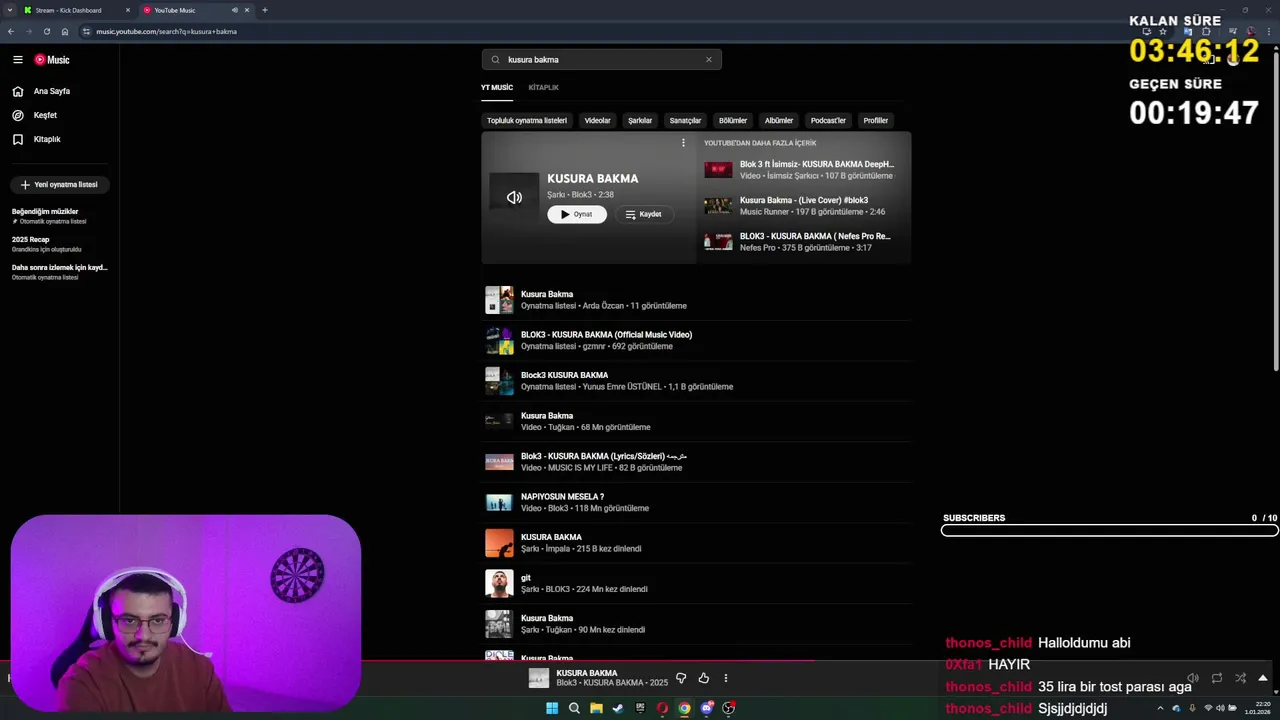Play Tuğkan's Kusura Bakma song (90 Mn)
The width and height of the screenshot is (1280, 720).
pyautogui.click(x=696, y=624)
